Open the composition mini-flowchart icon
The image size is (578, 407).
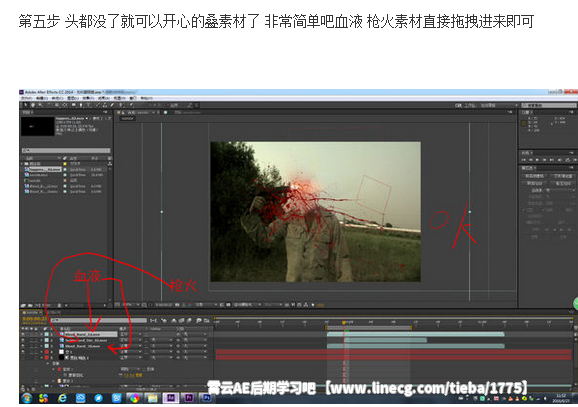click(154, 321)
